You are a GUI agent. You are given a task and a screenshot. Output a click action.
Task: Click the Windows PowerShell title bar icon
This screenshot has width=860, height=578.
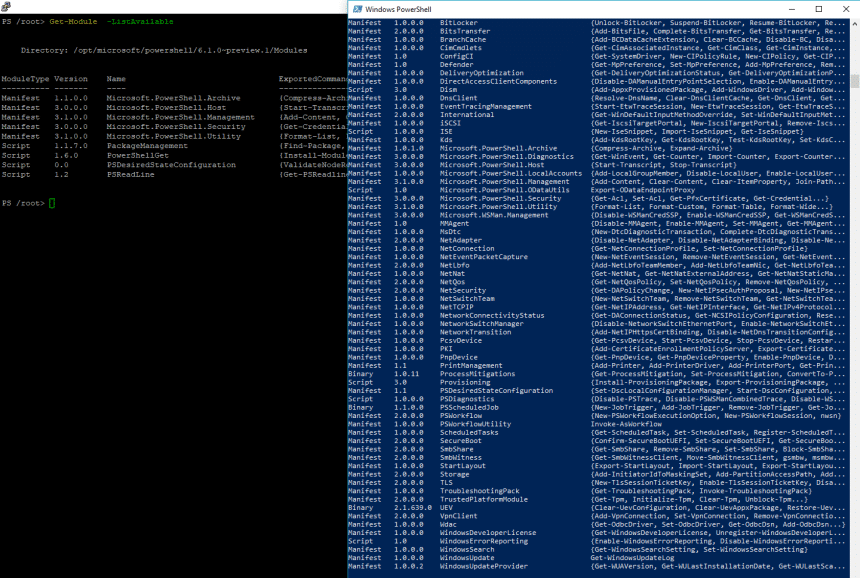(358, 9)
